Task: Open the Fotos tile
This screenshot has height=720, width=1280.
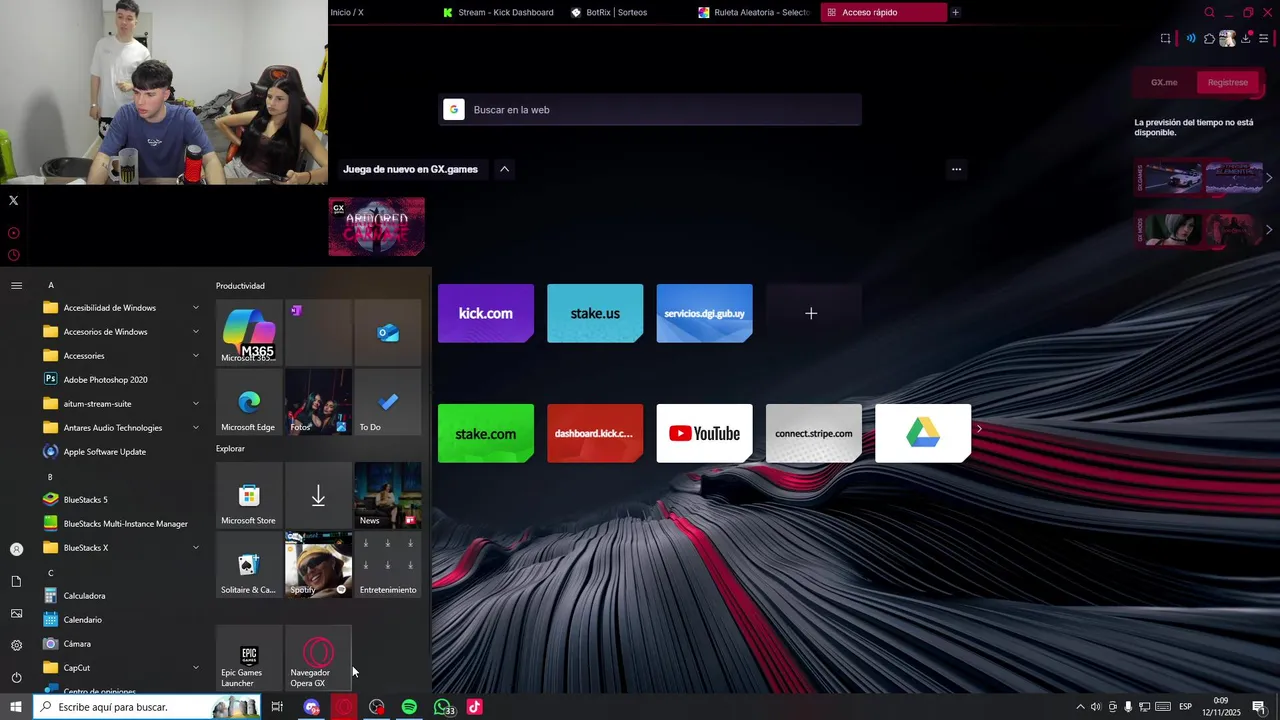Action: [318, 402]
